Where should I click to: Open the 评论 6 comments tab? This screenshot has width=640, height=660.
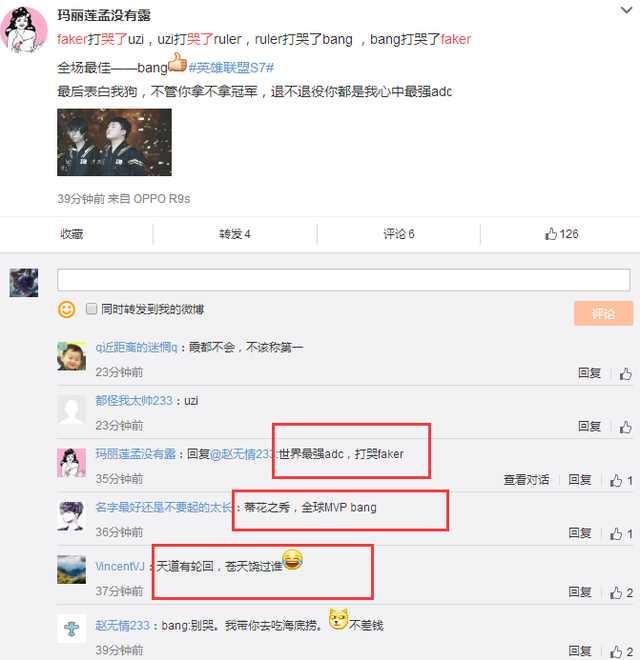point(399,234)
